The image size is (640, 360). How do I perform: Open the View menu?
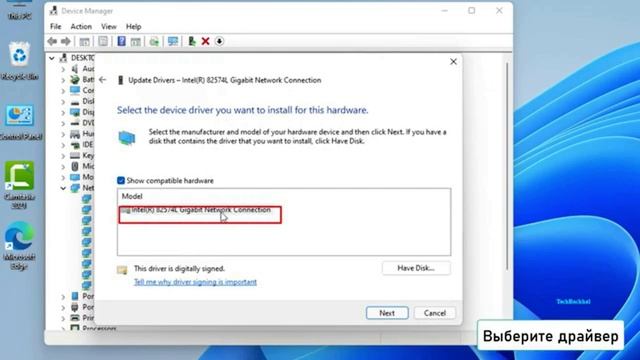coord(109,27)
